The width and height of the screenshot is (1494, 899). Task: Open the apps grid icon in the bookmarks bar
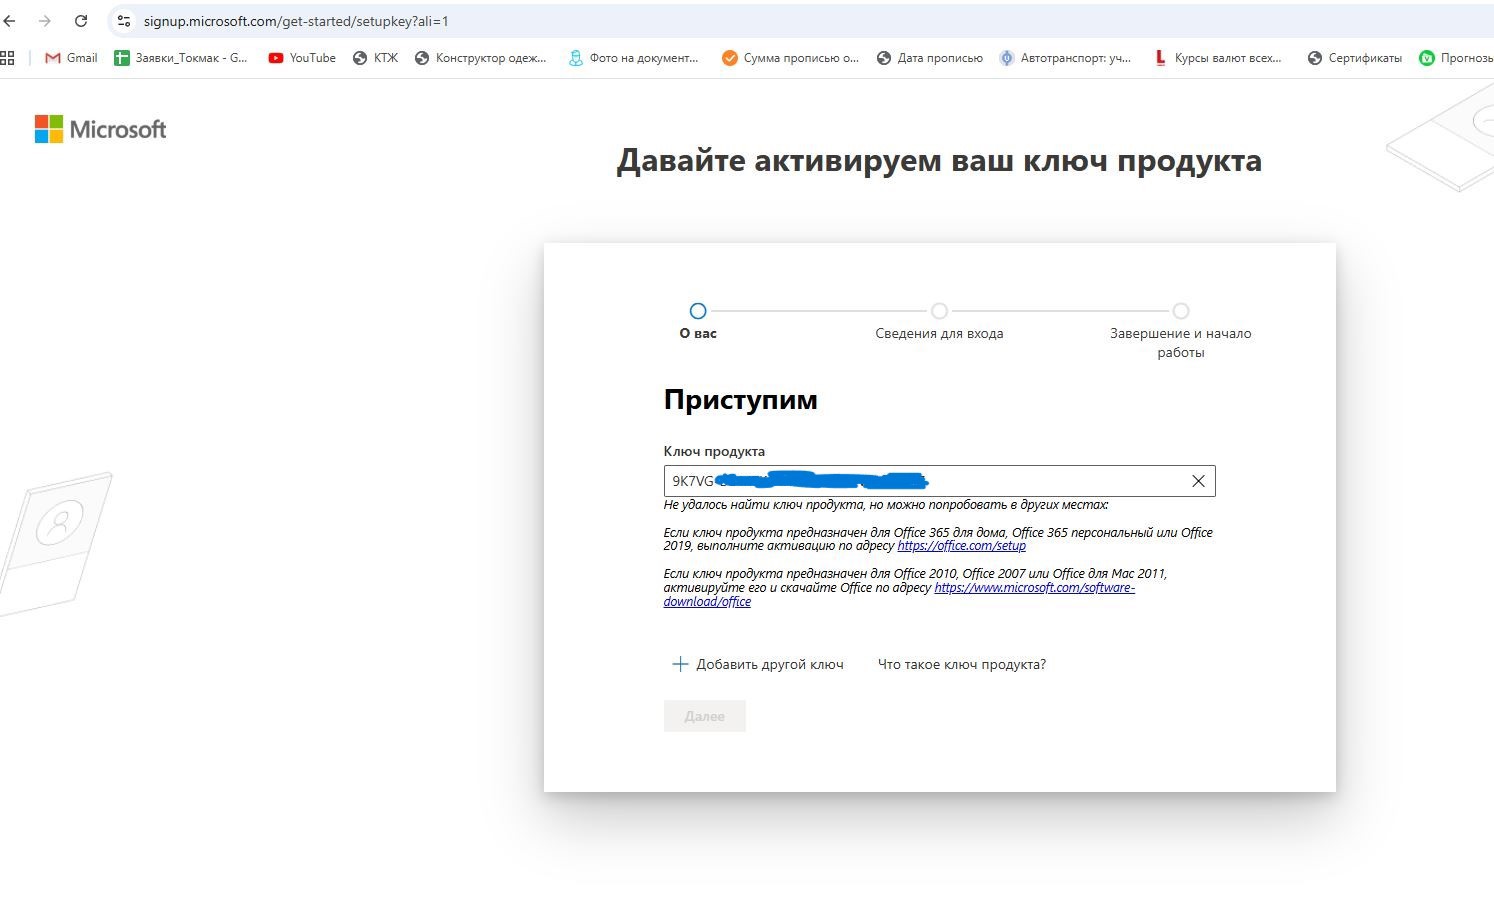[x=8, y=58]
